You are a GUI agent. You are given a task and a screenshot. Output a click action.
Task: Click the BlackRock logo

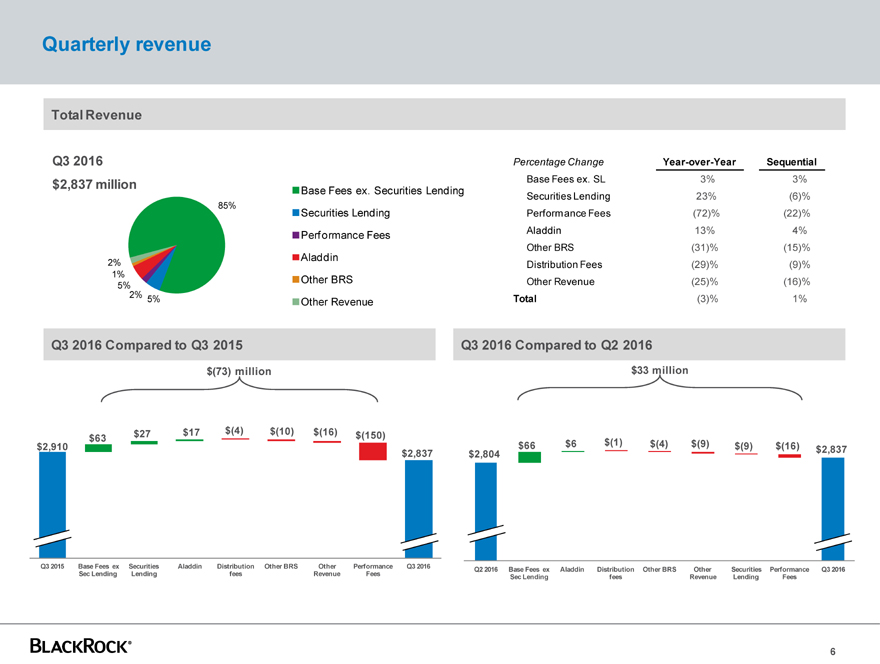(81, 646)
